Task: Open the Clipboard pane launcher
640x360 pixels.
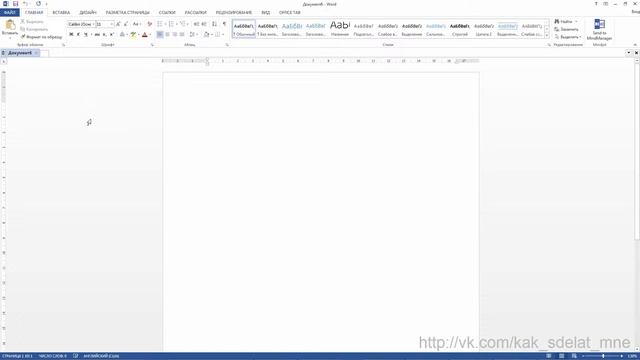Action: (x=64, y=45)
